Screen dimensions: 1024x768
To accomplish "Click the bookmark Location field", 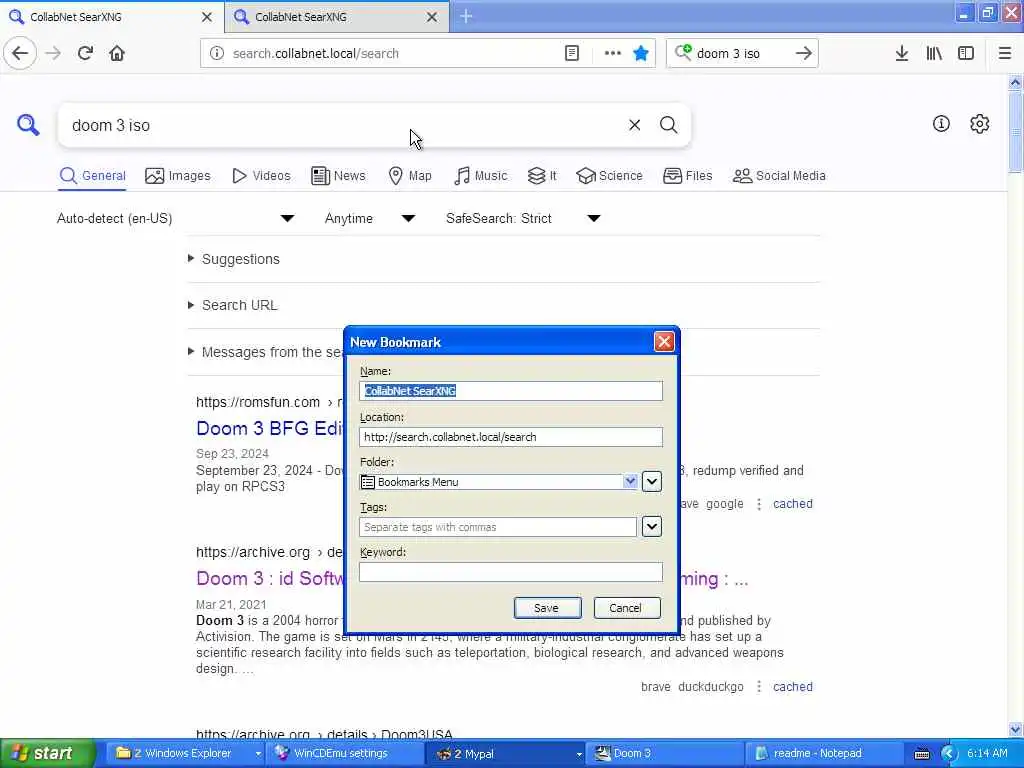I will pyautogui.click(x=511, y=437).
